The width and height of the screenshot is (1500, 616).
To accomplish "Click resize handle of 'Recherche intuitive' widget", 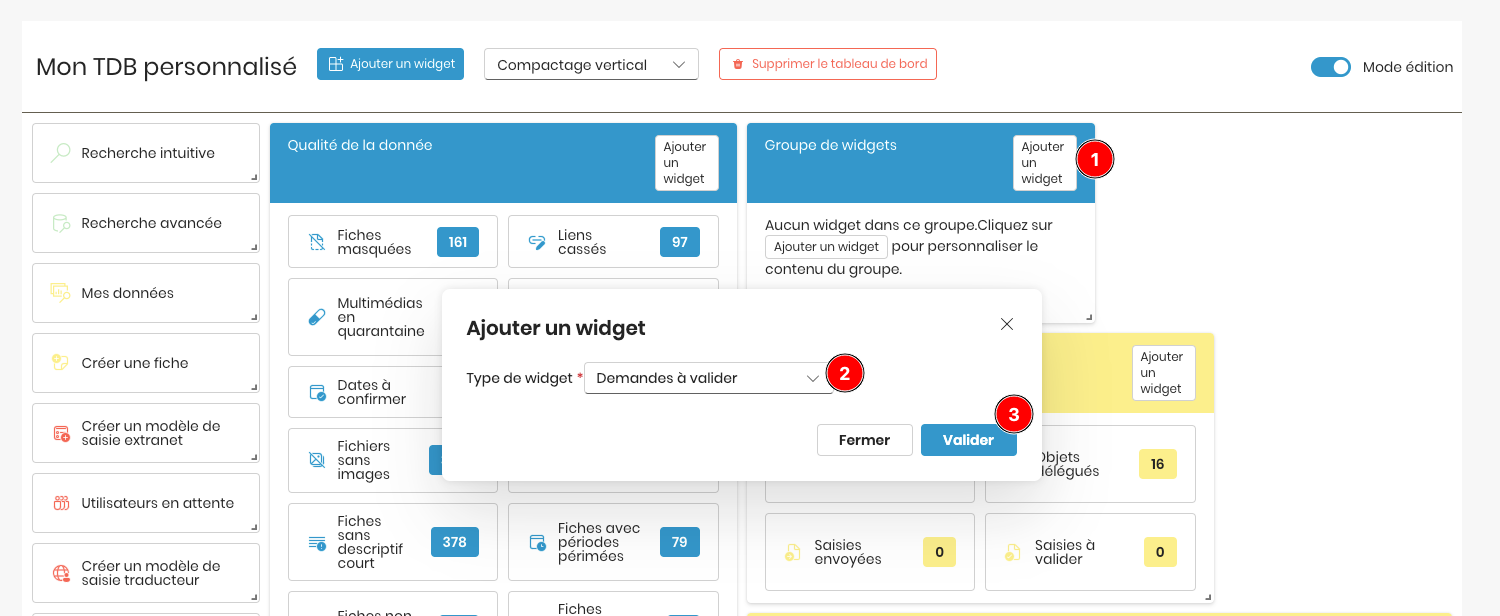I will tap(254, 177).
